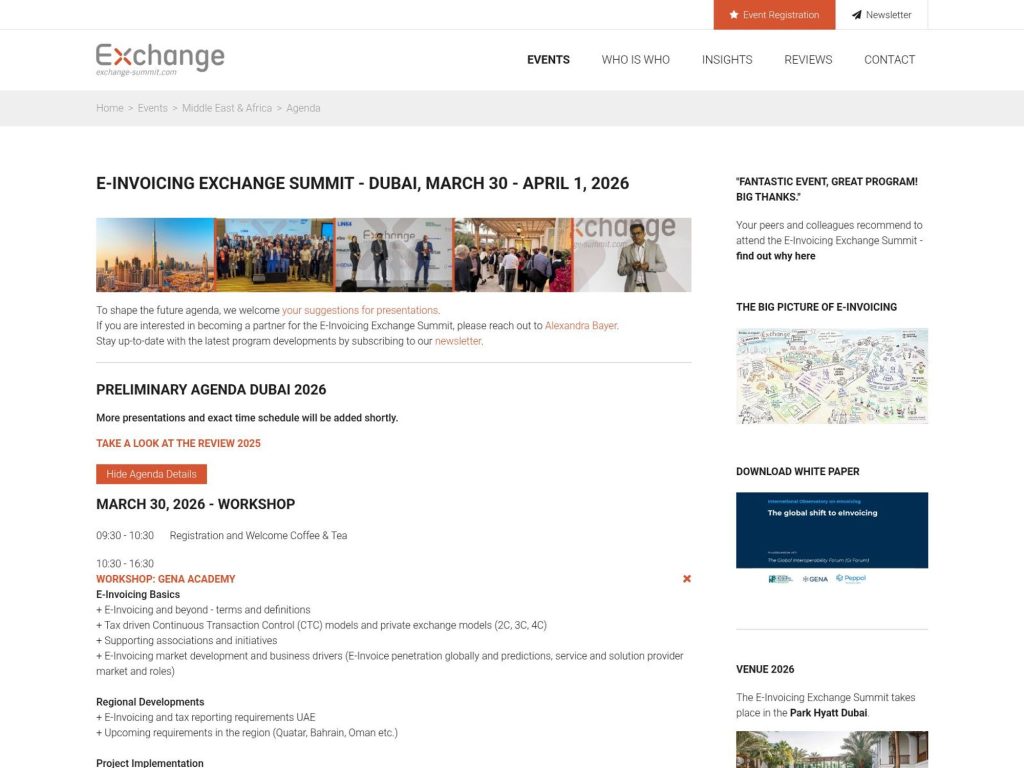Click 'your suggestions for presentations' link
This screenshot has height=768, width=1024.
point(359,310)
